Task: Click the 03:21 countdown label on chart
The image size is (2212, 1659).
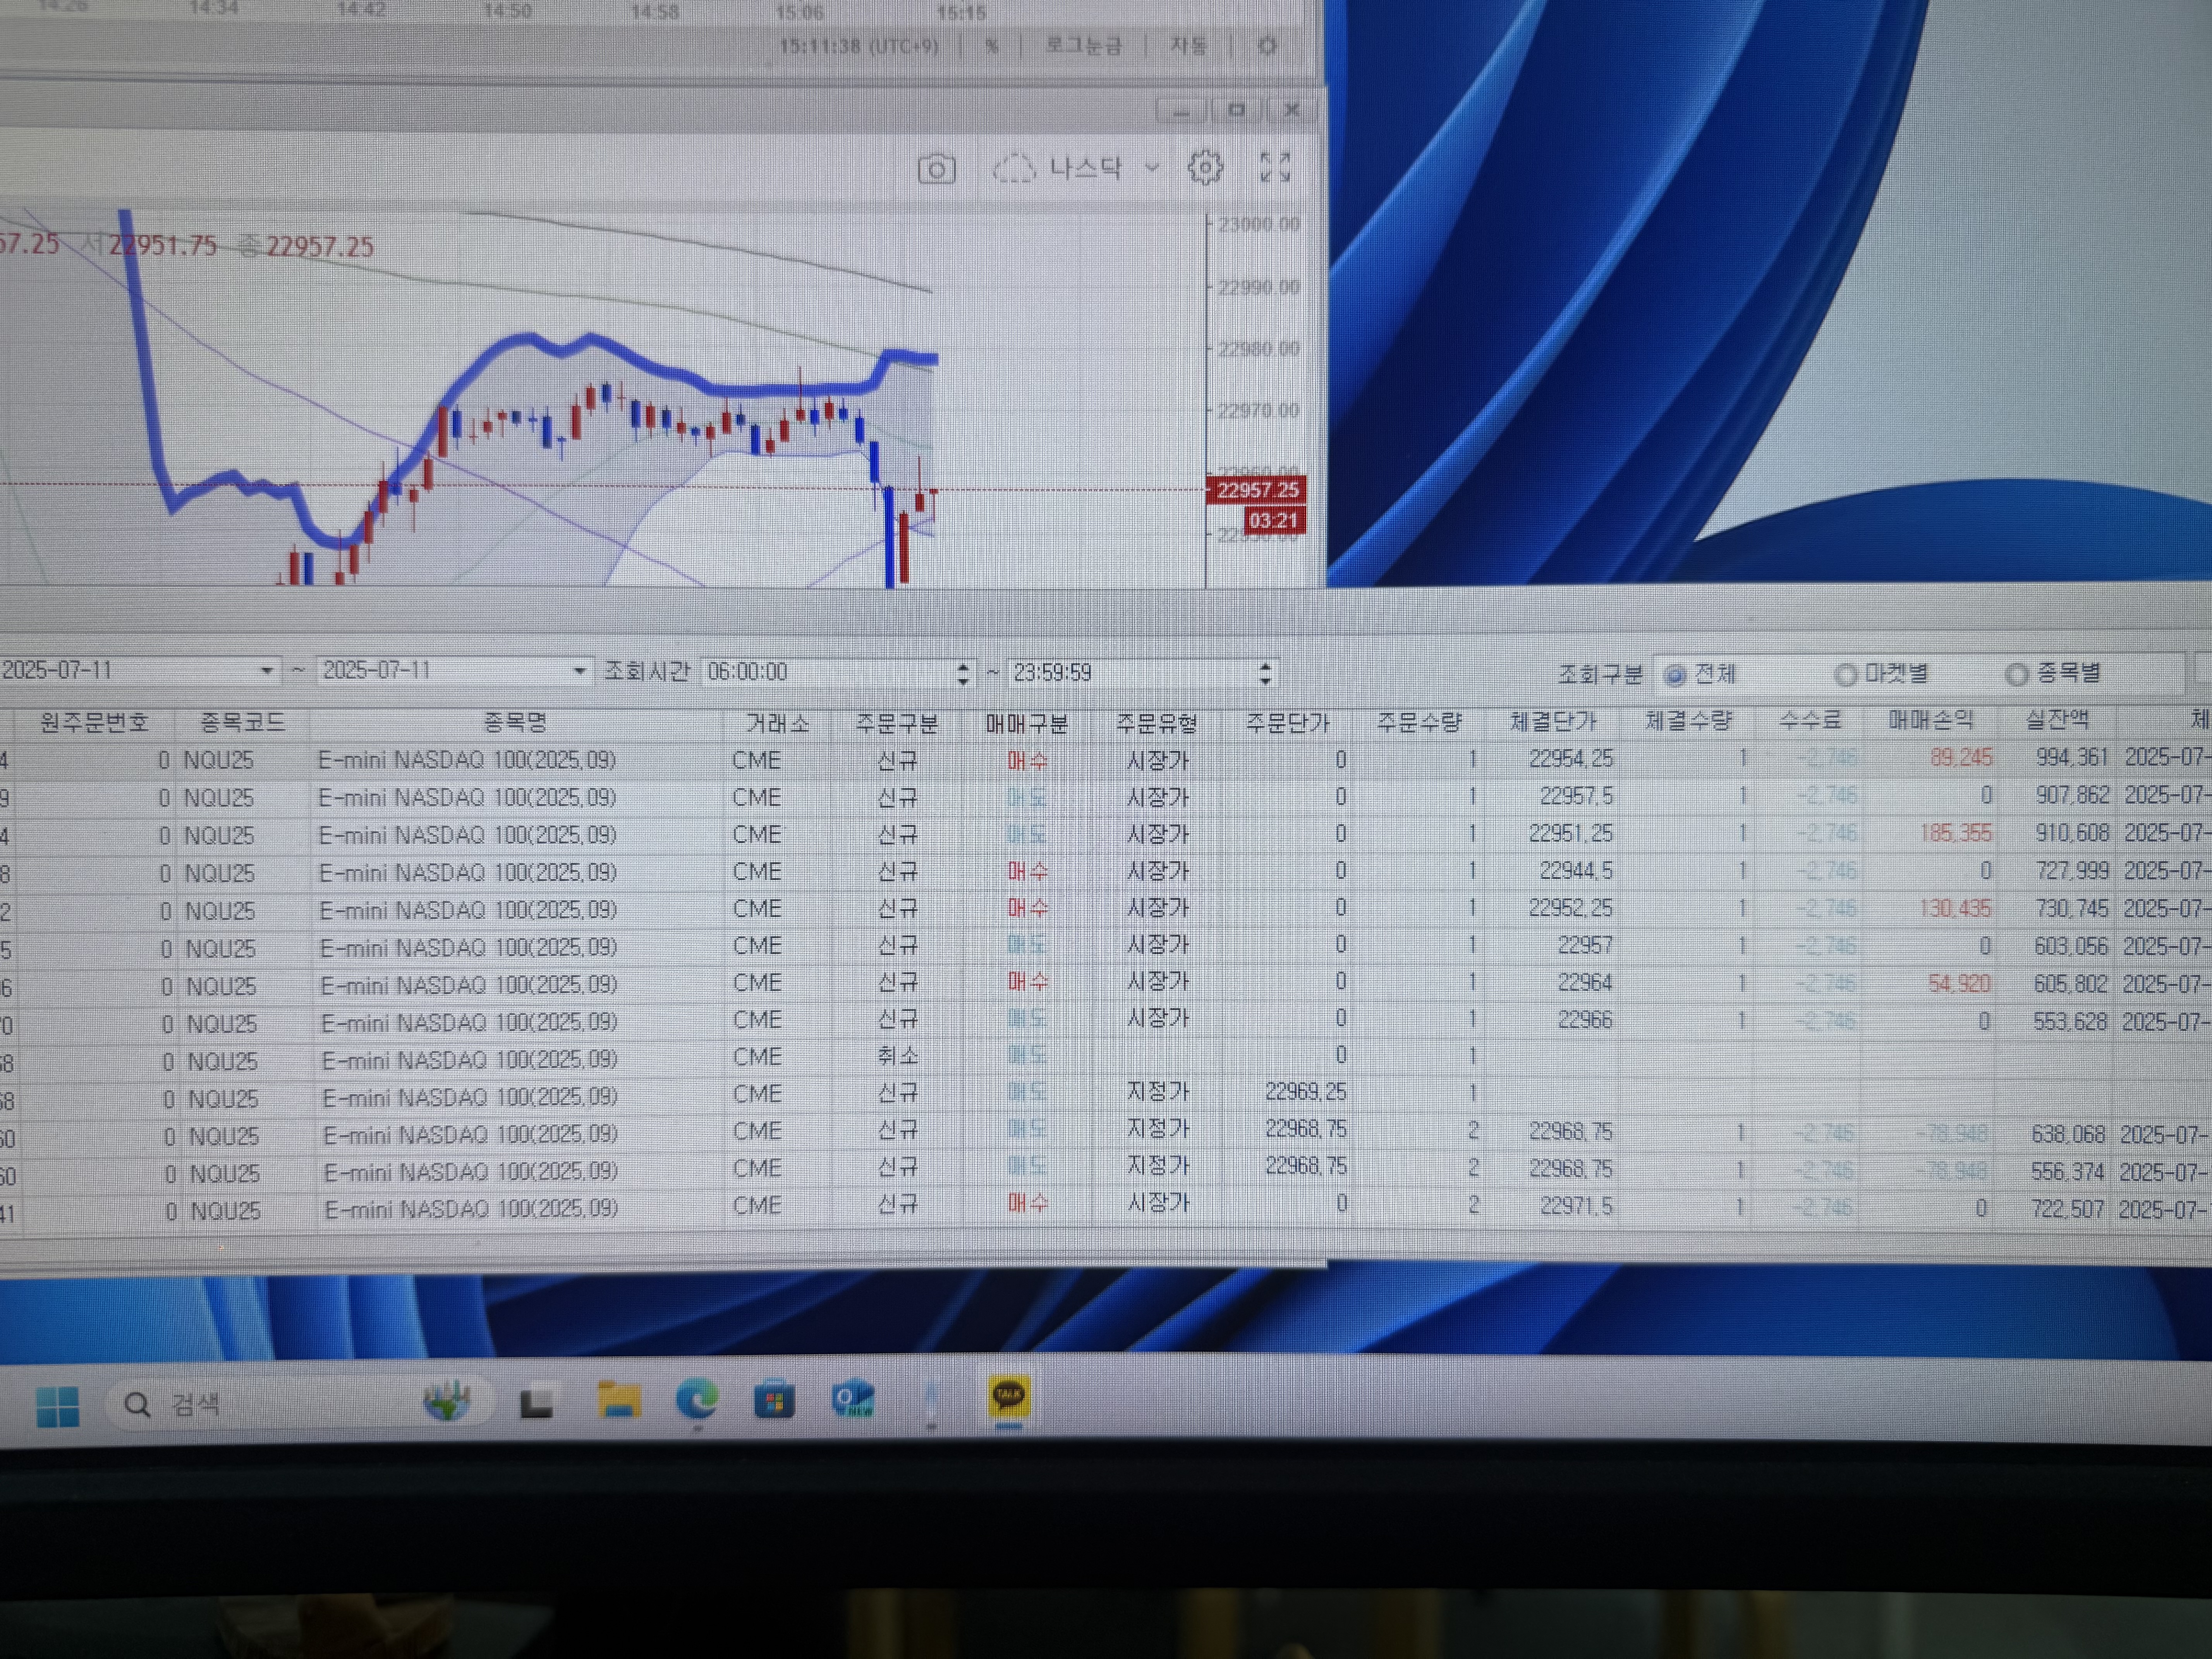Action: [x=1274, y=521]
